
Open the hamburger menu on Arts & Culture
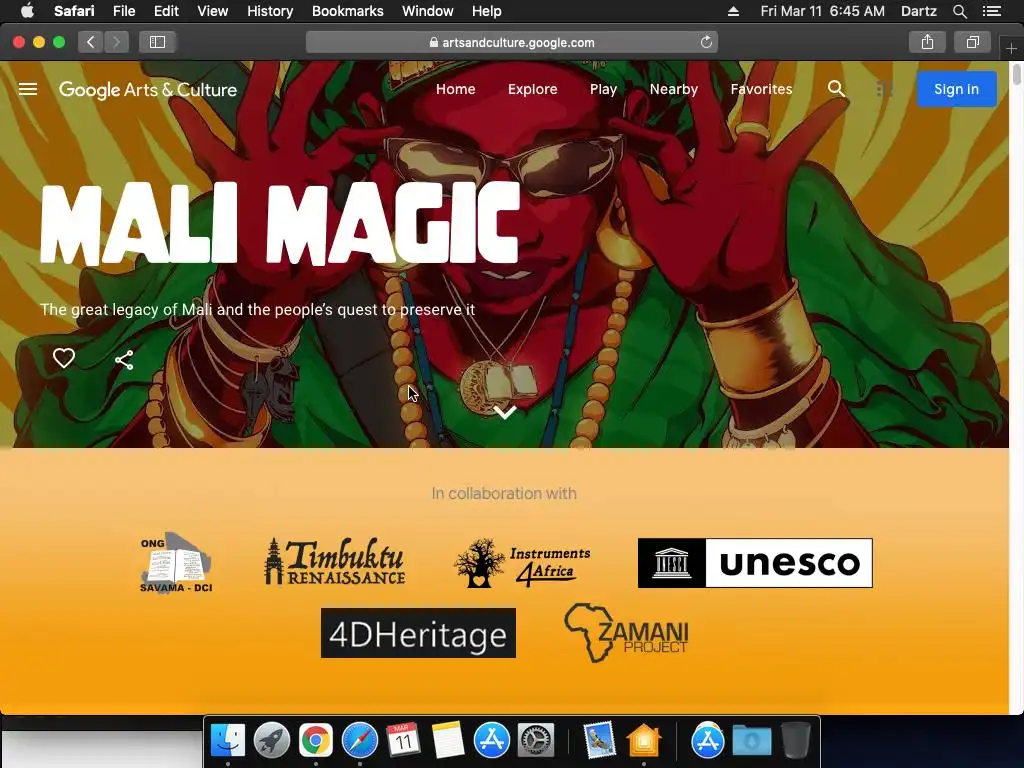pos(27,89)
